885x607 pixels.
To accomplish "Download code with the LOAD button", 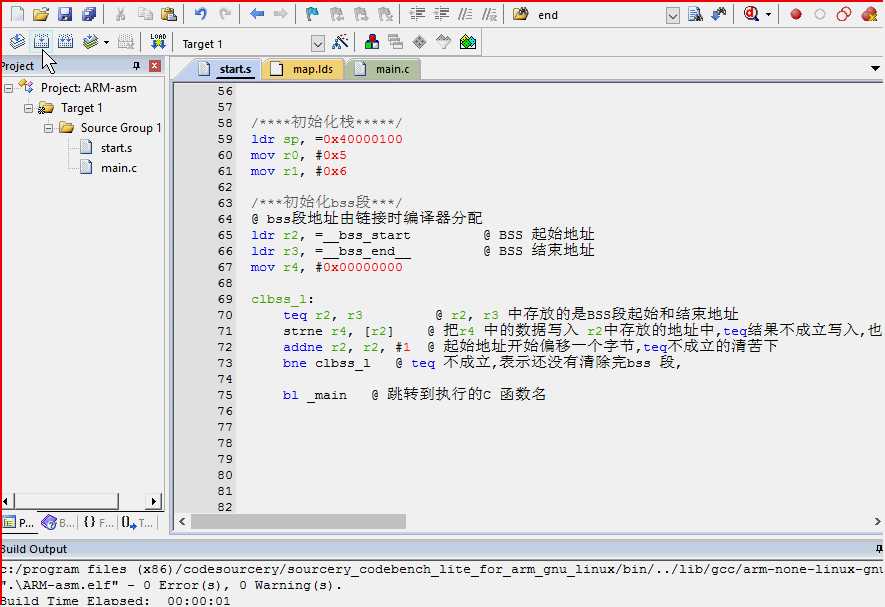I will (158, 42).
